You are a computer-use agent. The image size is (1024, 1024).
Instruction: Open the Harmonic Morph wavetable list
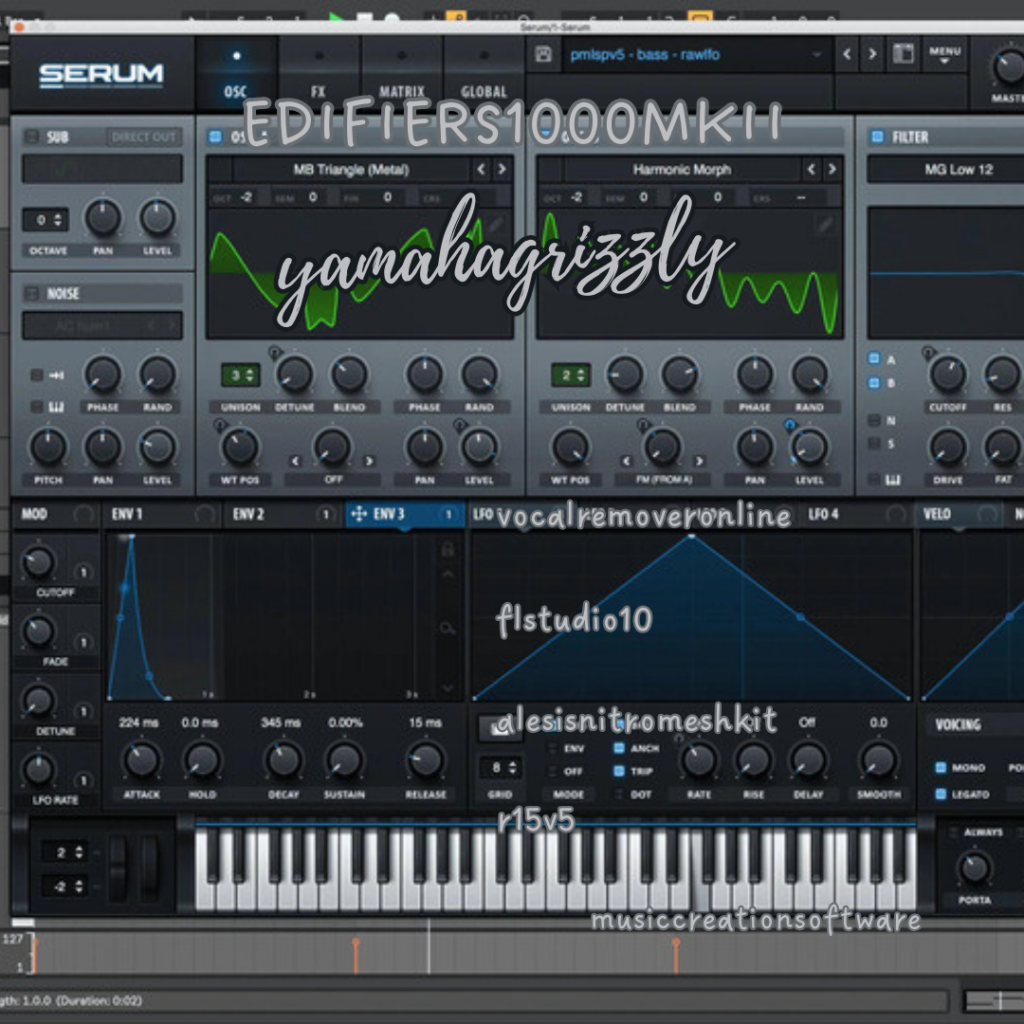click(x=682, y=170)
